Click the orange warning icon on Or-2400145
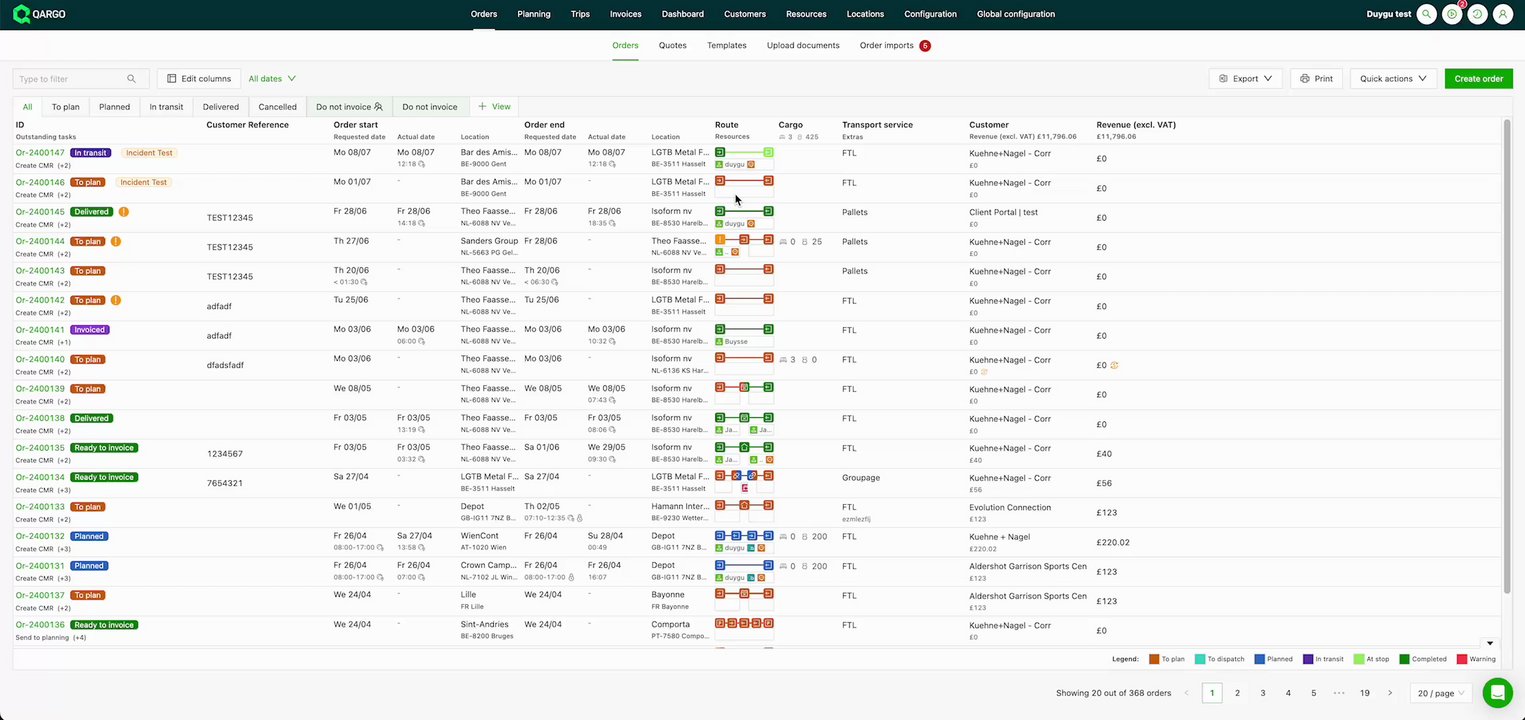Image resolution: width=1525 pixels, height=720 pixels. [124, 212]
